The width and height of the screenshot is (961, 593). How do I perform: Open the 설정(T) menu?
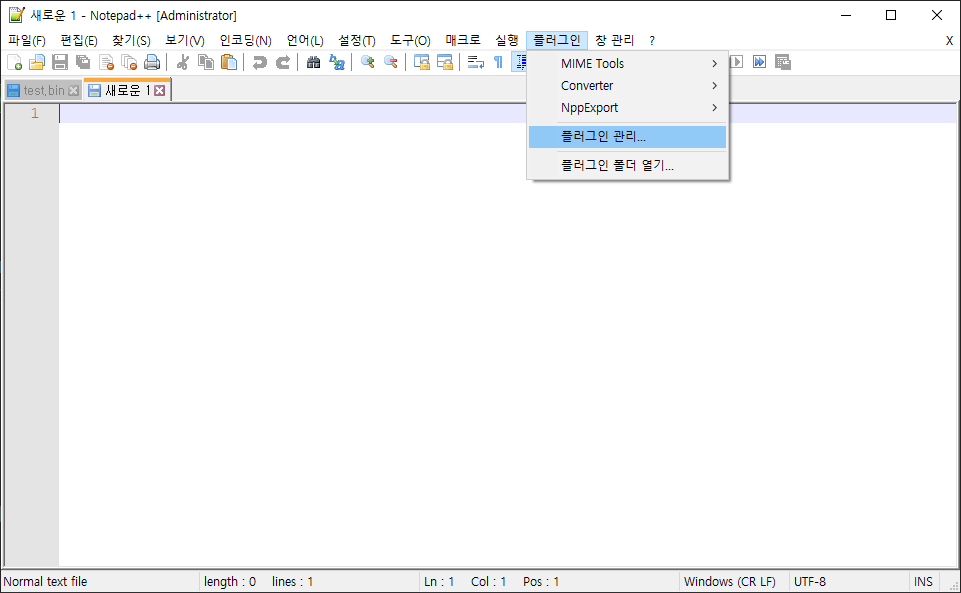[x=357, y=40]
